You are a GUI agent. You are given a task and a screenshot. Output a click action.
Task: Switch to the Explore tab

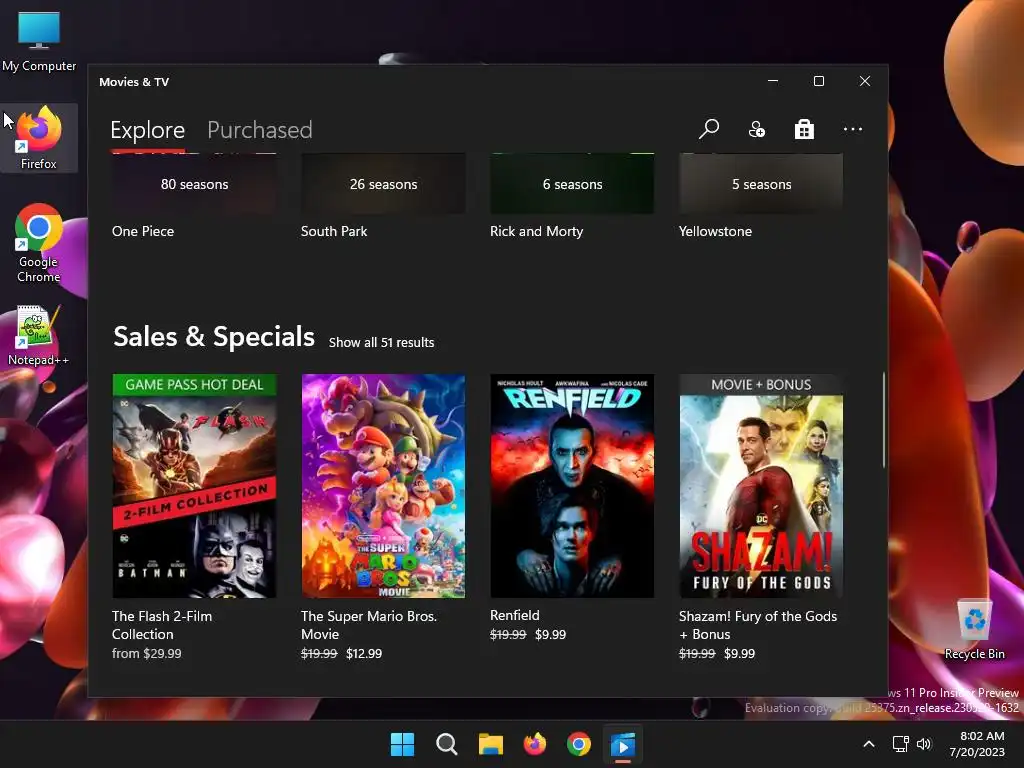click(148, 130)
